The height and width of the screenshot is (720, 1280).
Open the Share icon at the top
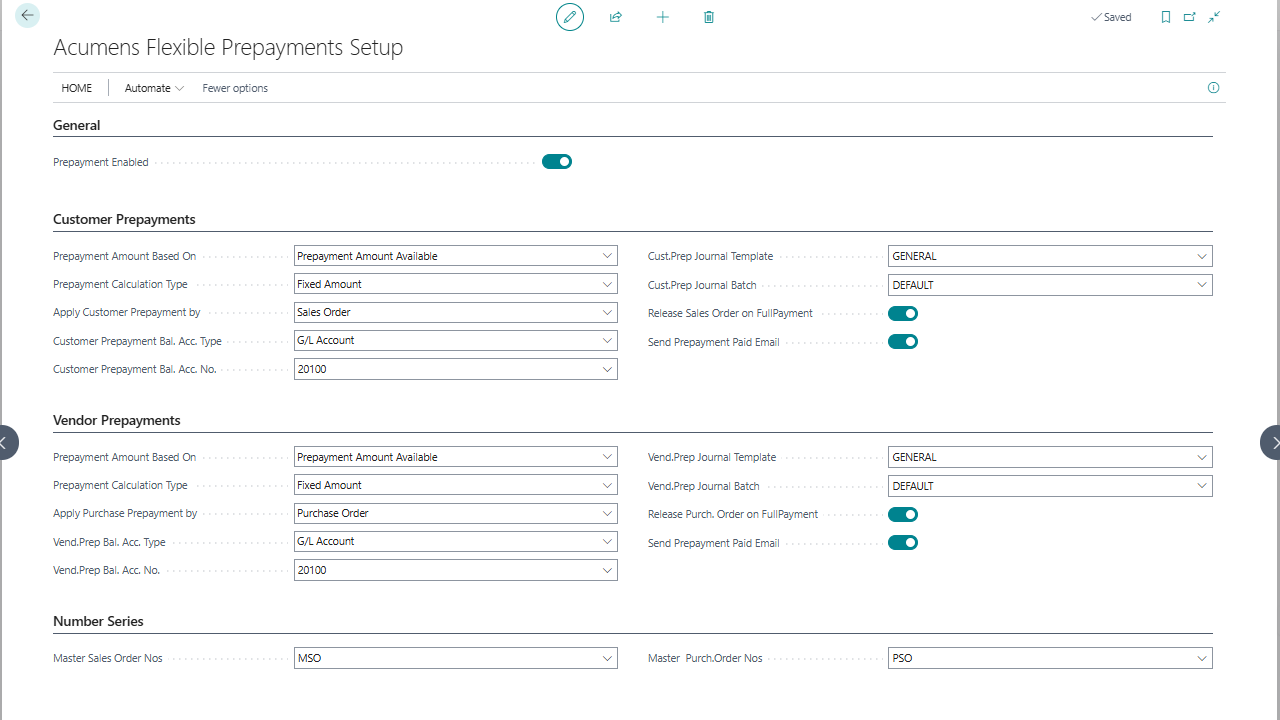click(x=615, y=17)
